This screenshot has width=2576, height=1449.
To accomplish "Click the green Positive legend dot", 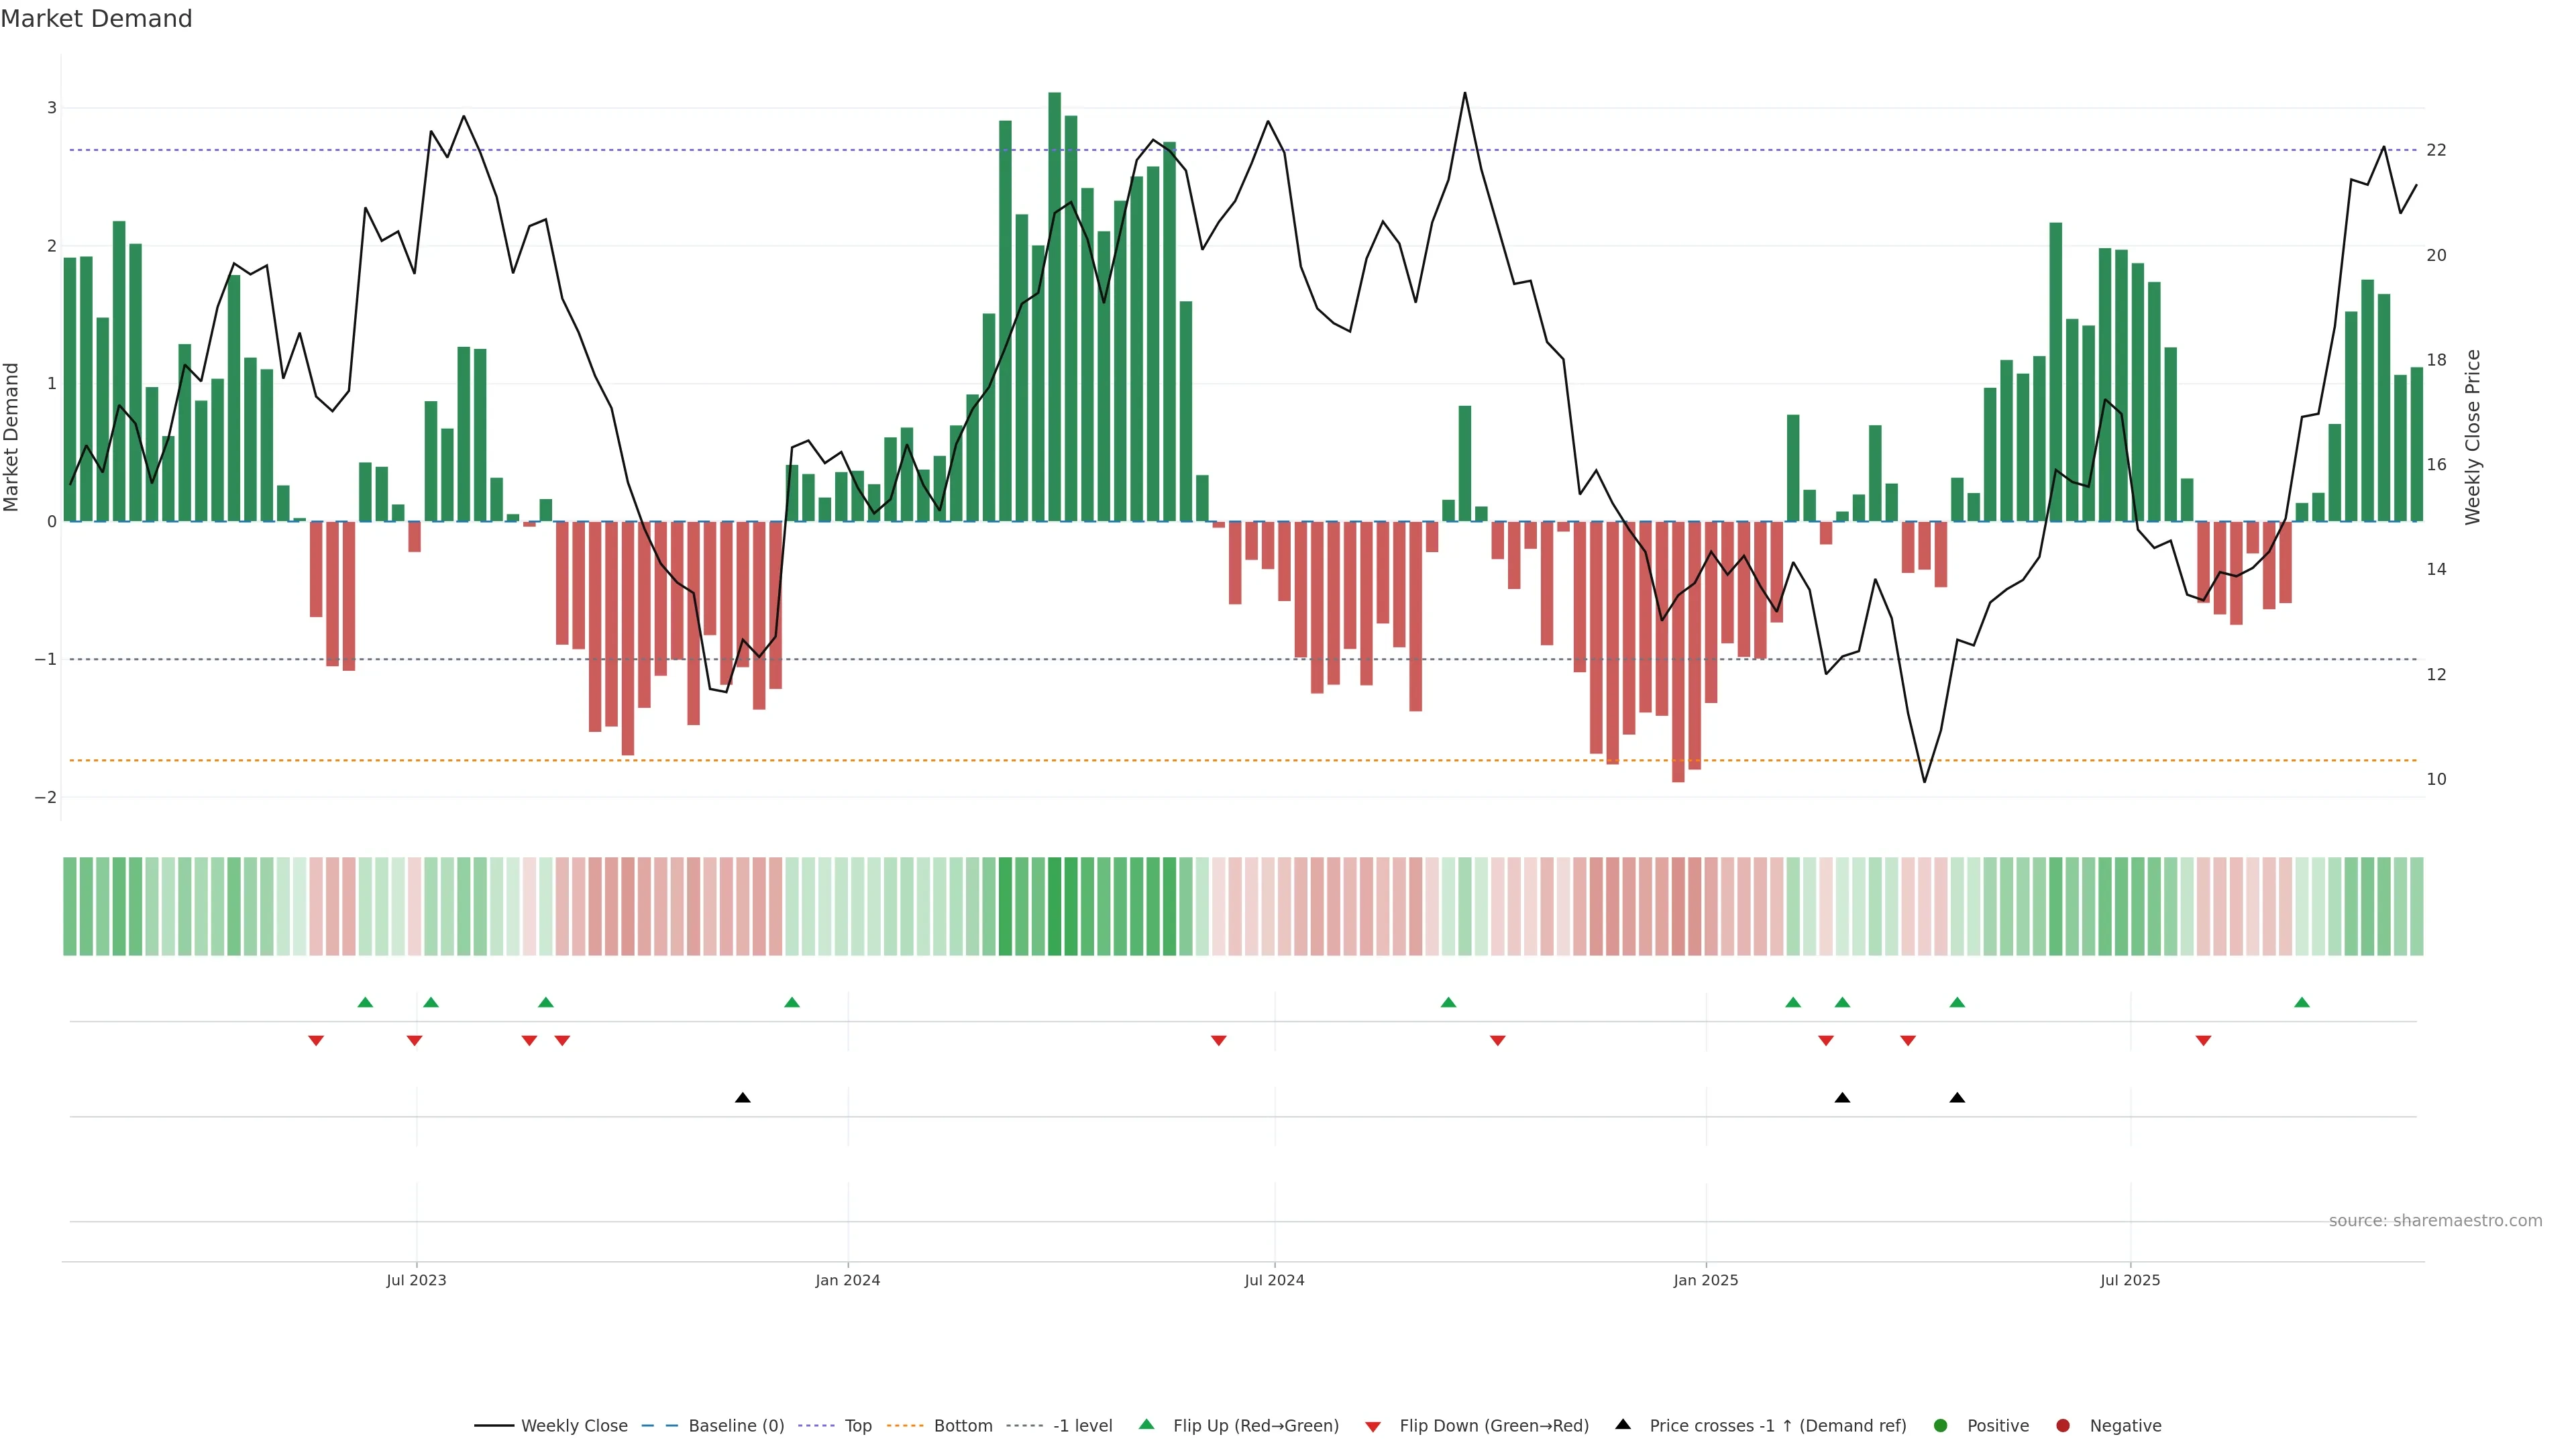I will click(1941, 1426).
